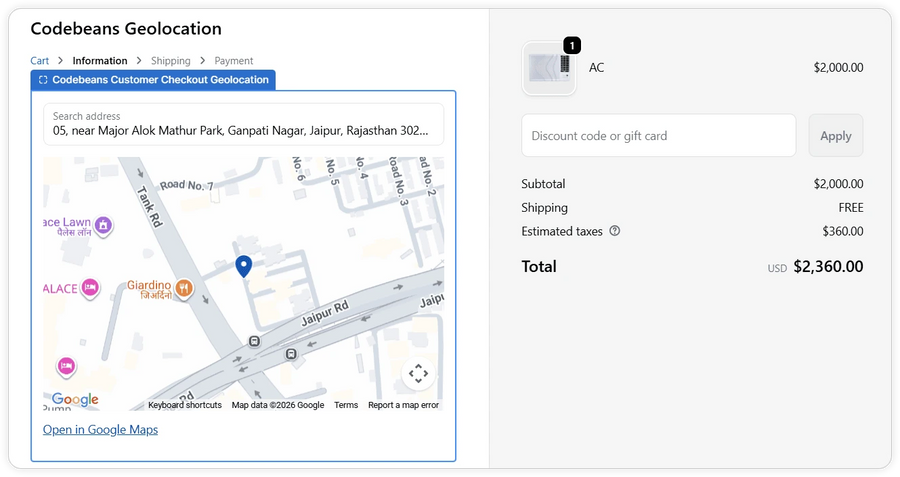Click the bus stop icon on Tank Rd
Image resolution: width=900 pixels, height=477 pixels.
click(254, 342)
